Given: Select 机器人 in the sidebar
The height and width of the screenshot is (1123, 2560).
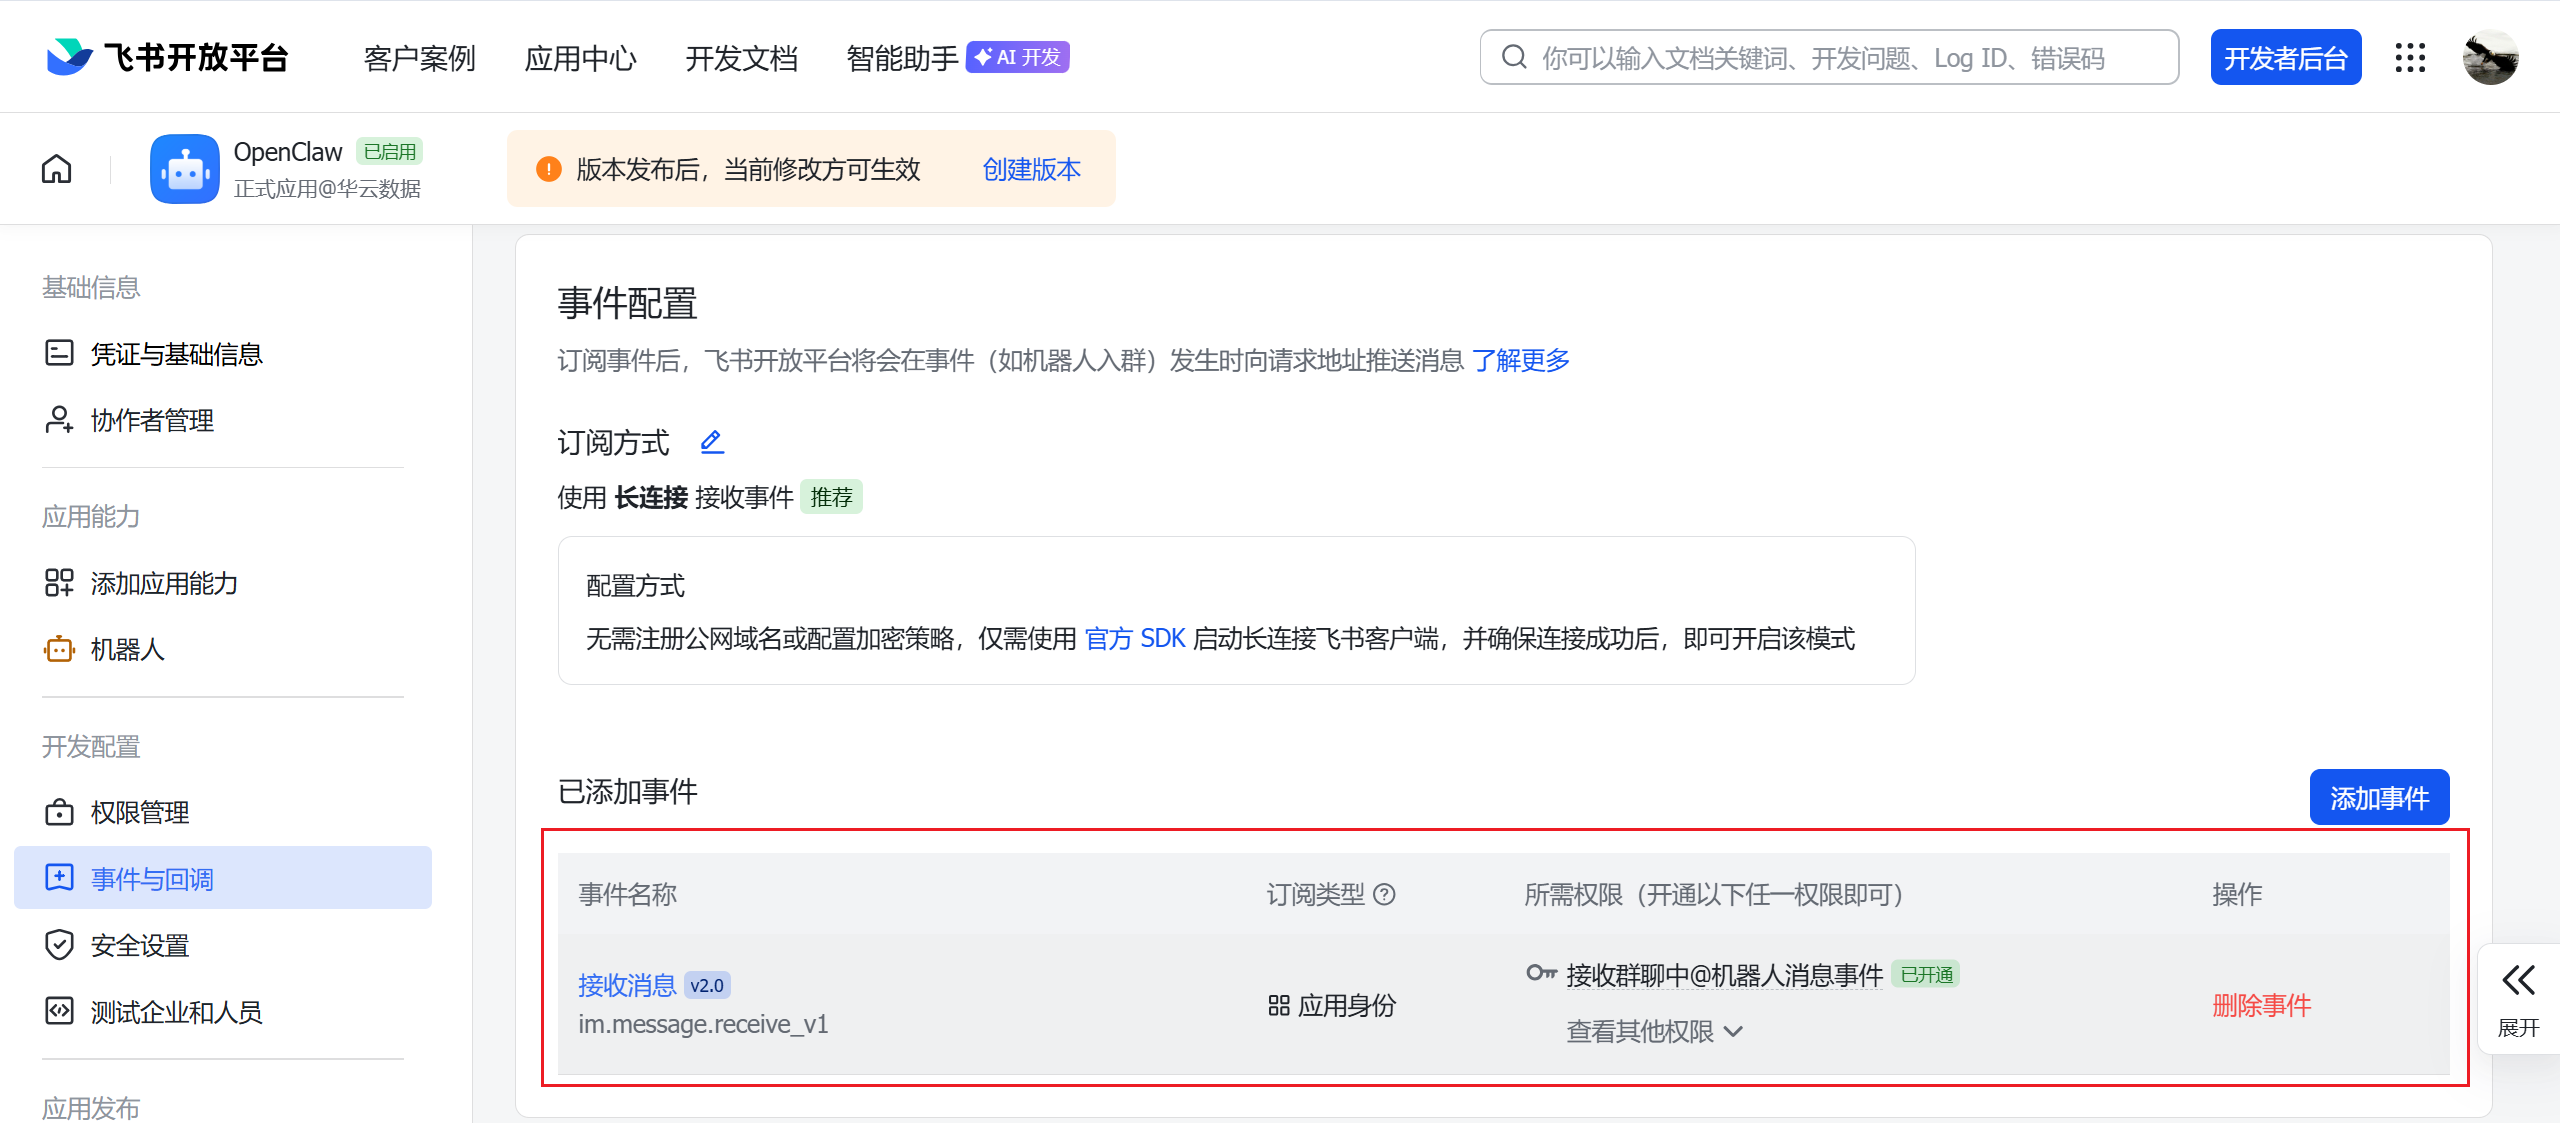Looking at the screenshot, I should (127, 650).
